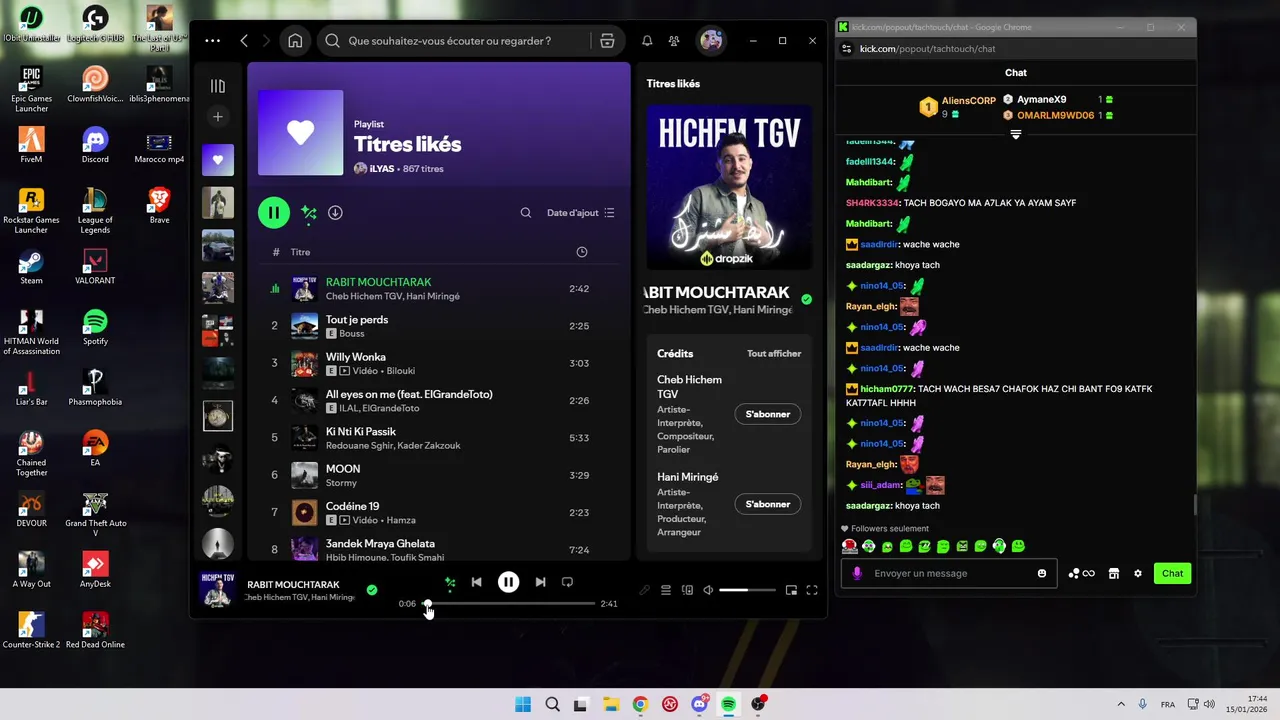Open the Browse icon in Spotify search bar
1280x720 pixels.
(x=607, y=41)
